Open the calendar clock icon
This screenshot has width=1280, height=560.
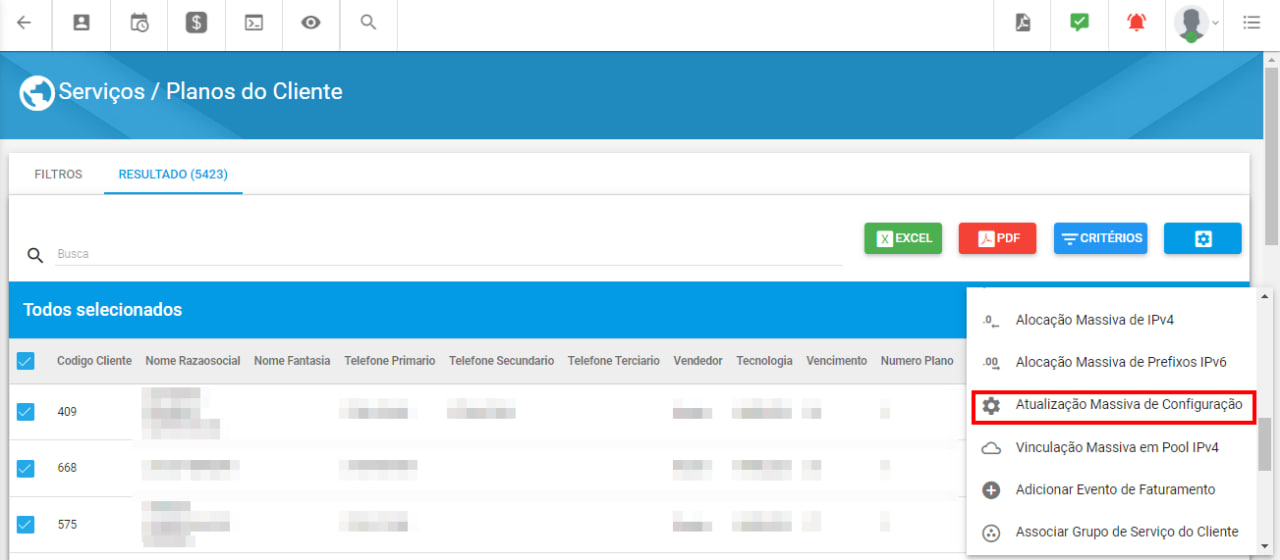[139, 22]
